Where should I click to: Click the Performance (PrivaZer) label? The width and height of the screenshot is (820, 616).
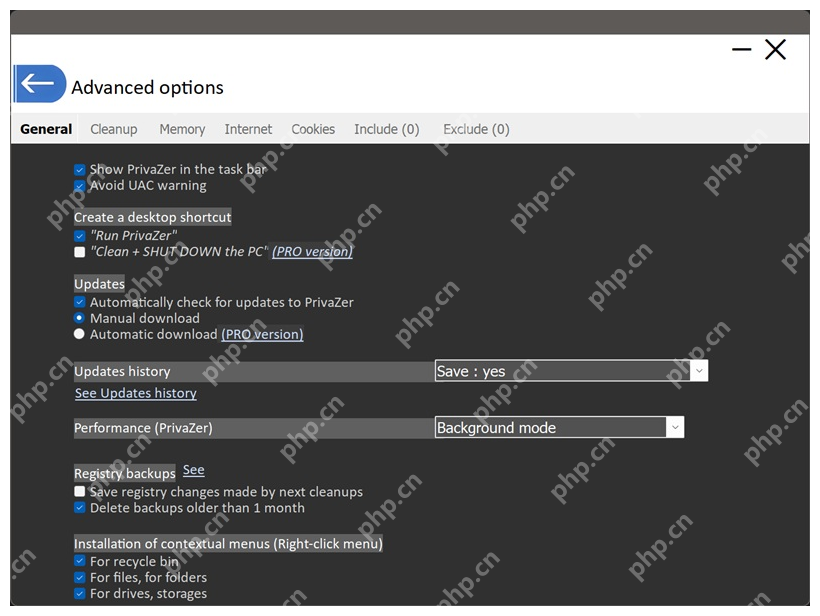(143, 428)
